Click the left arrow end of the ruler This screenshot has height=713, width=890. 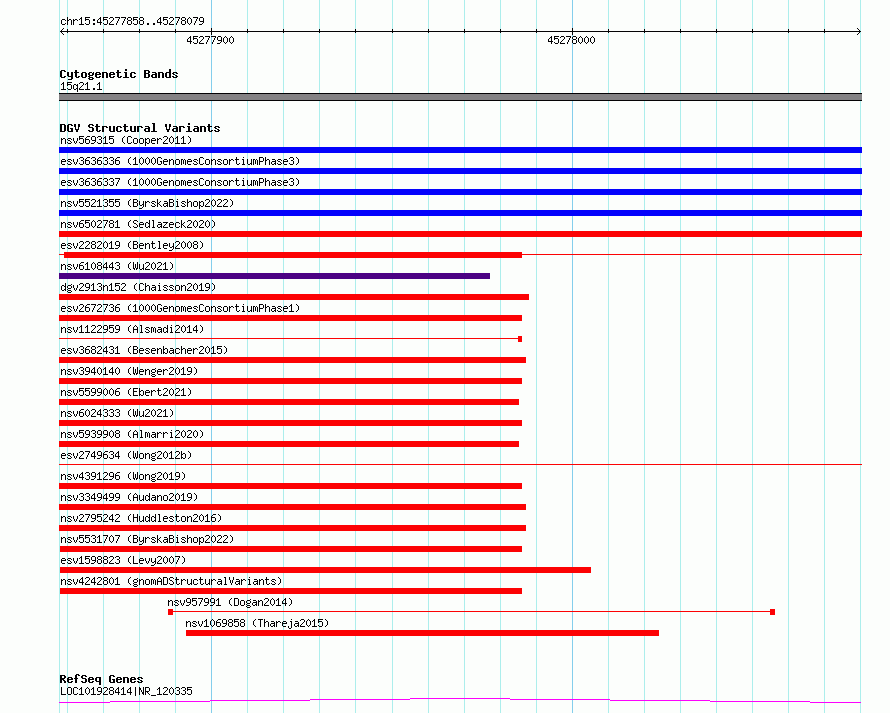pos(62,31)
